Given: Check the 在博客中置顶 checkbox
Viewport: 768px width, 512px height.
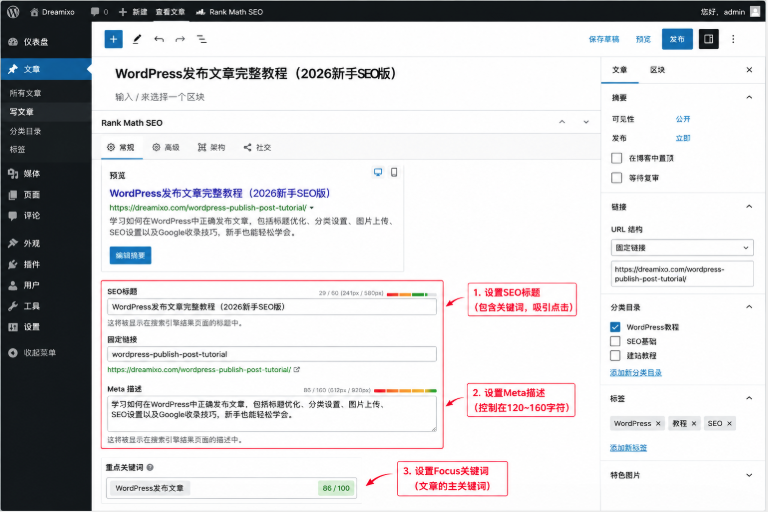Looking at the screenshot, I should coord(617,158).
